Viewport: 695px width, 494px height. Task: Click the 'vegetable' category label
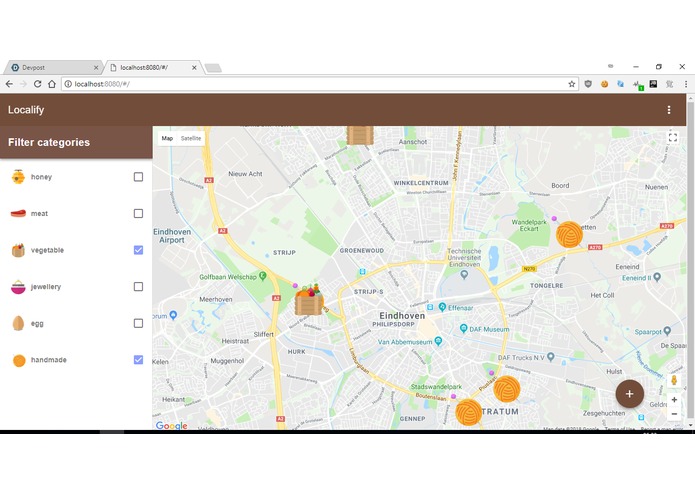47,250
